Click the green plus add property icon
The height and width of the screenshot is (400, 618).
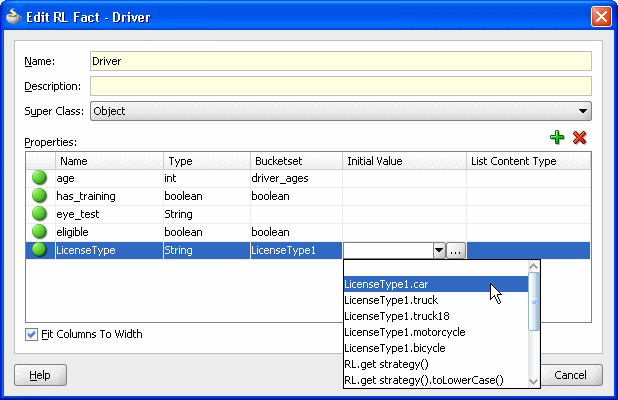tap(557, 138)
